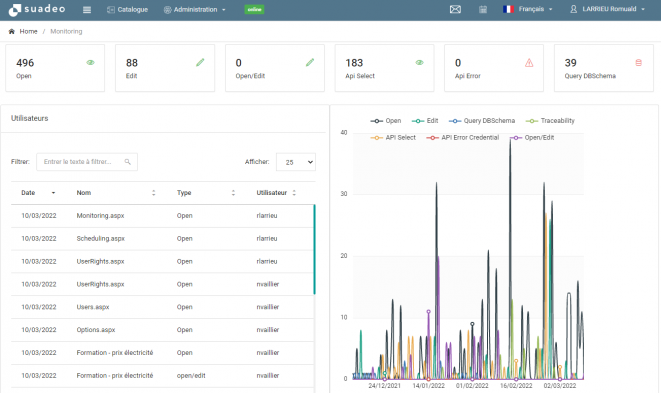Toggle the hamburger sidebar menu
The height and width of the screenshot is (393, 661).
point(87,10)
